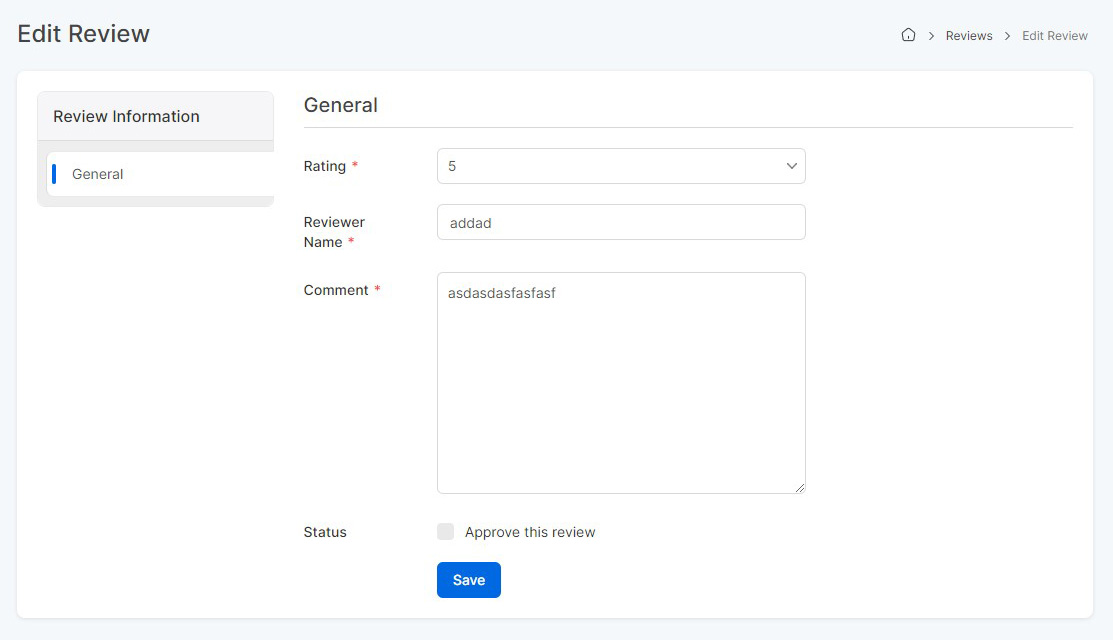Screen dimensions: 1113x640
Task: Focus the Reviewer Name input field
Action: (620, 223)
